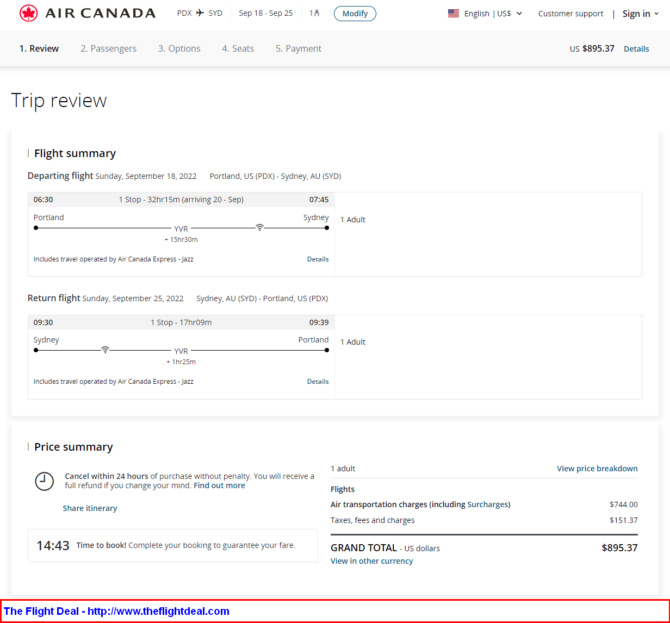Click the US flag language icon
Image resolution: width=670 pixels, height=623 pixels.
[x=453, y=13]
